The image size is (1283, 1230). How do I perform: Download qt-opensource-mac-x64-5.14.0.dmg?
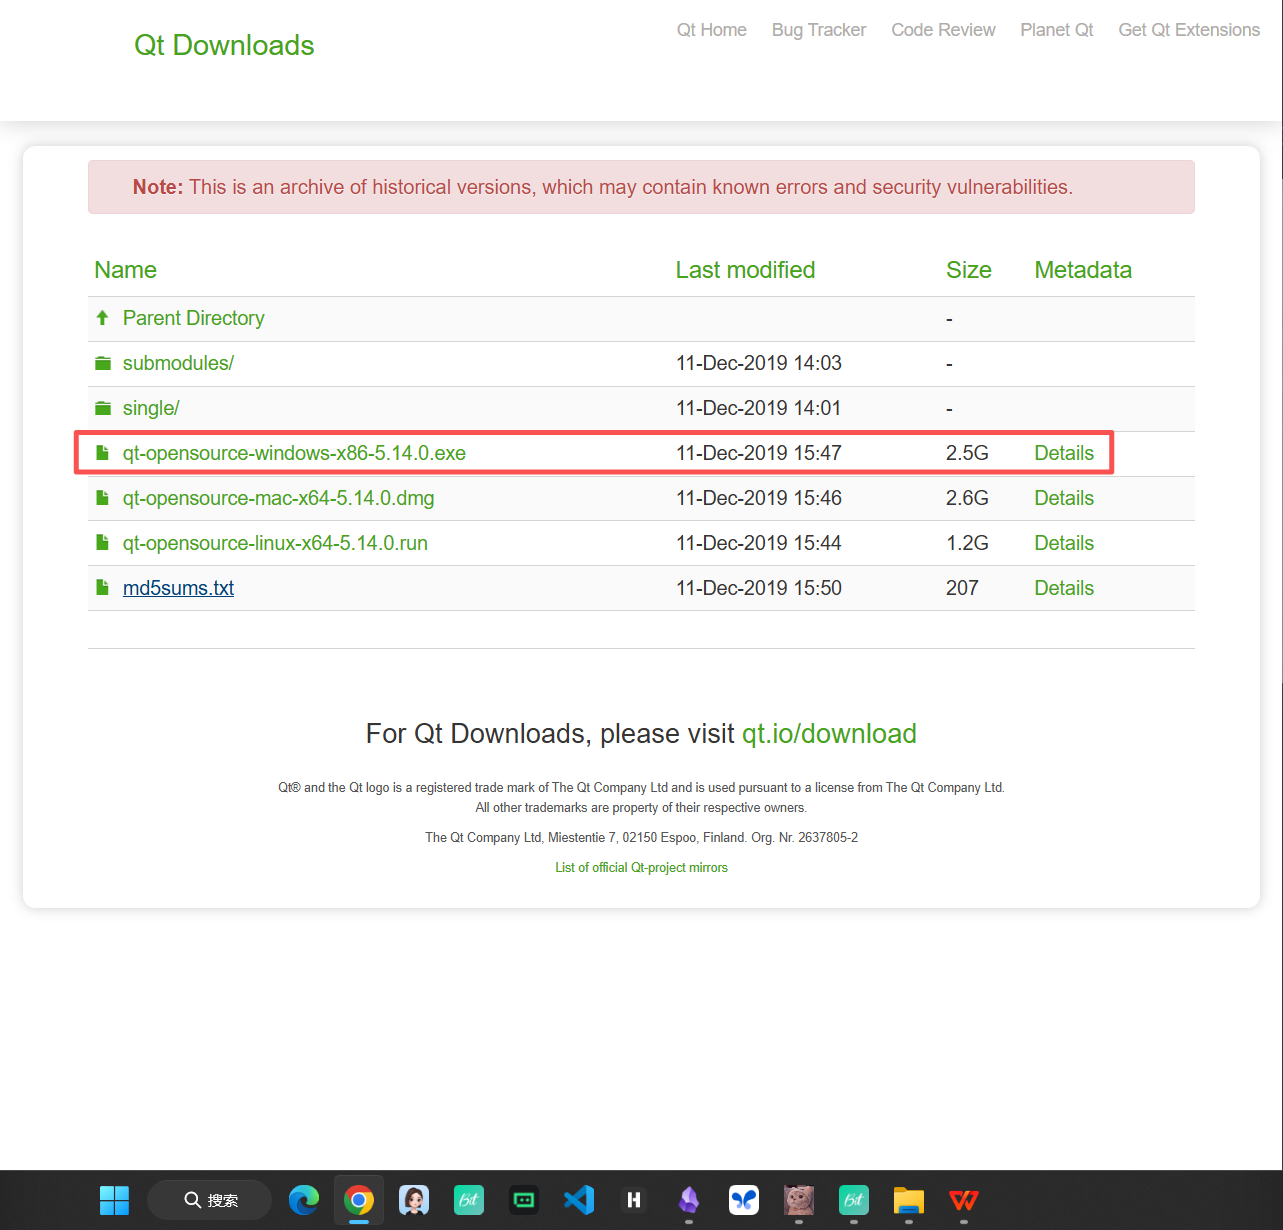tap(279, 498)
